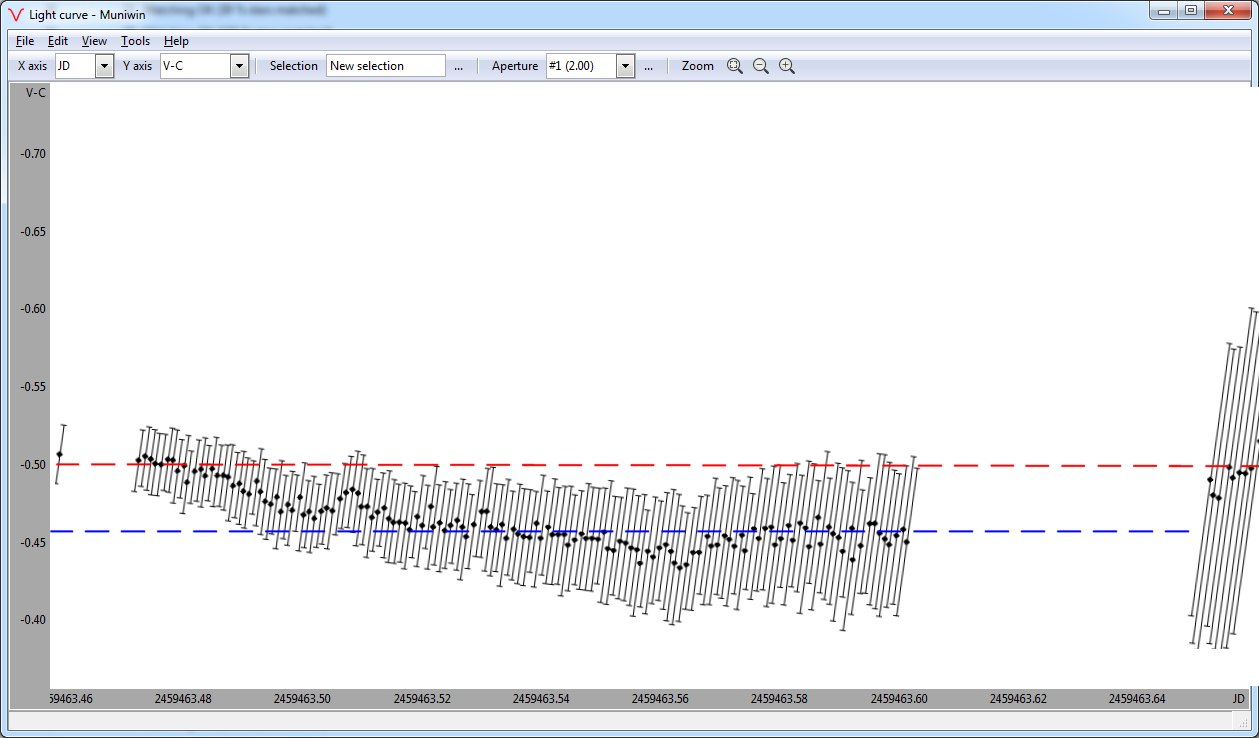Open the View menu
This screenshot has height=738, width=1259.
[x=94, y=41]
